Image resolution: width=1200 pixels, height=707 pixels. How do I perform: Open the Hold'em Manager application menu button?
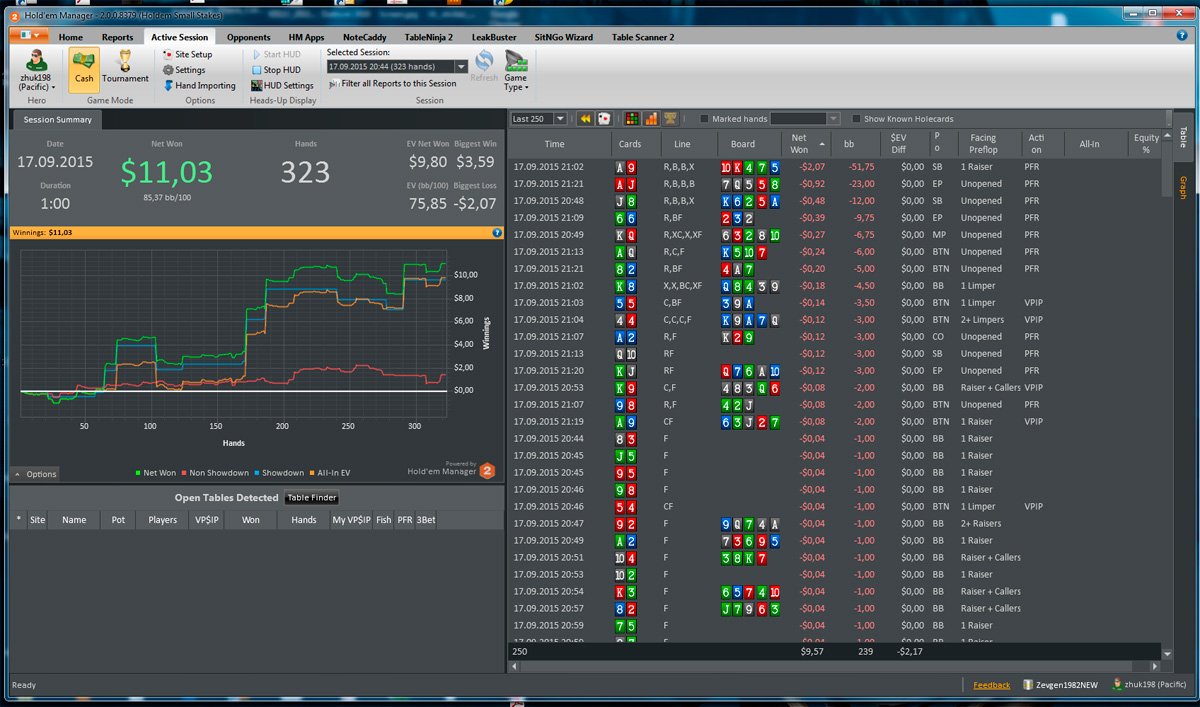point(29,36)
